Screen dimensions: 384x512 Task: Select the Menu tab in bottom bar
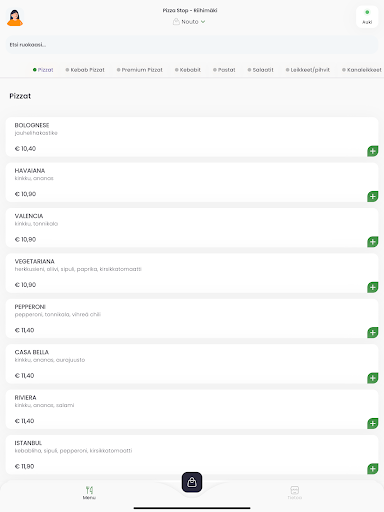pyautogui.click(x=89, y=492)
